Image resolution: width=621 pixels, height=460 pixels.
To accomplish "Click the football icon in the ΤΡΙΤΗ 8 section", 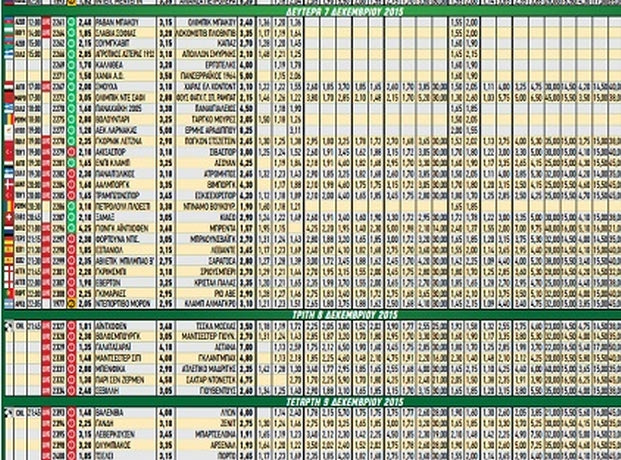I will [8, 326].
